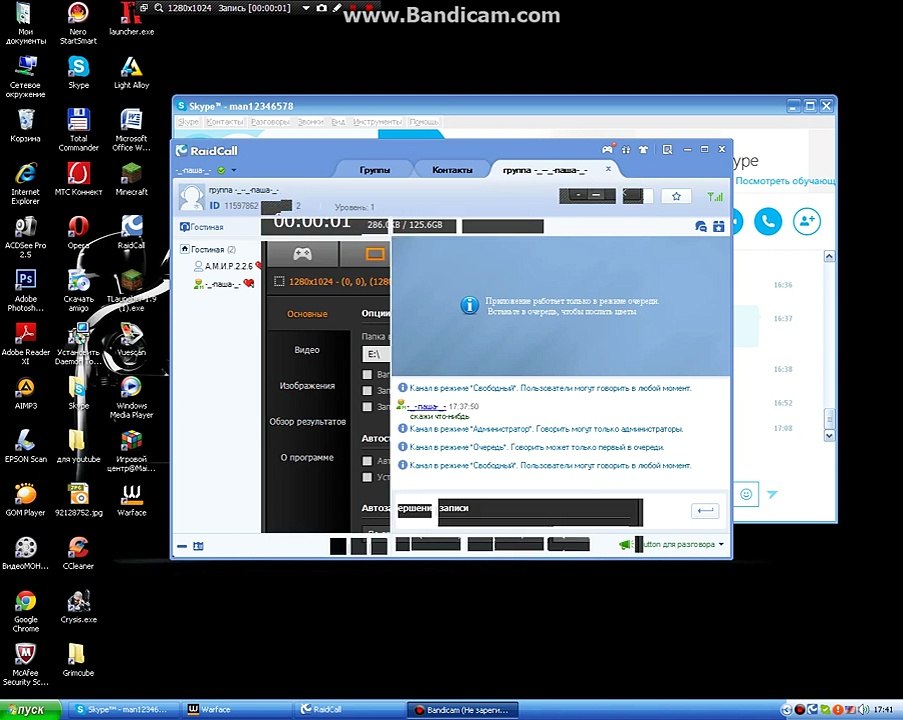Click the E:\ folder path field
Screen dimensions: 903x720
coord(376,354)
